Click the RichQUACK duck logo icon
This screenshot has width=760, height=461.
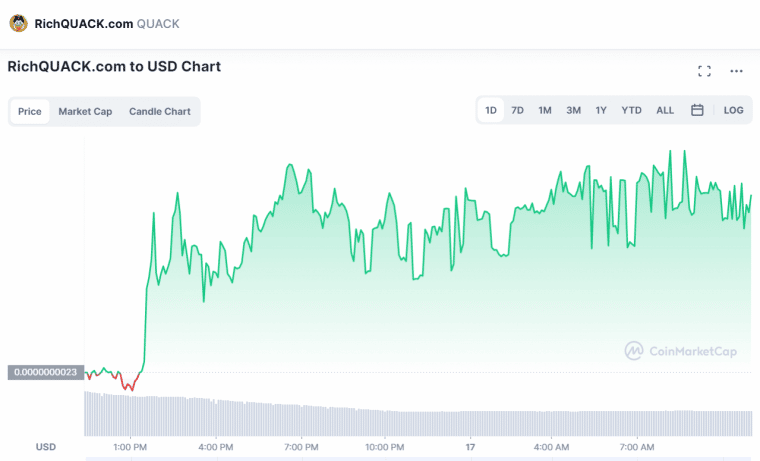(18, 23)
